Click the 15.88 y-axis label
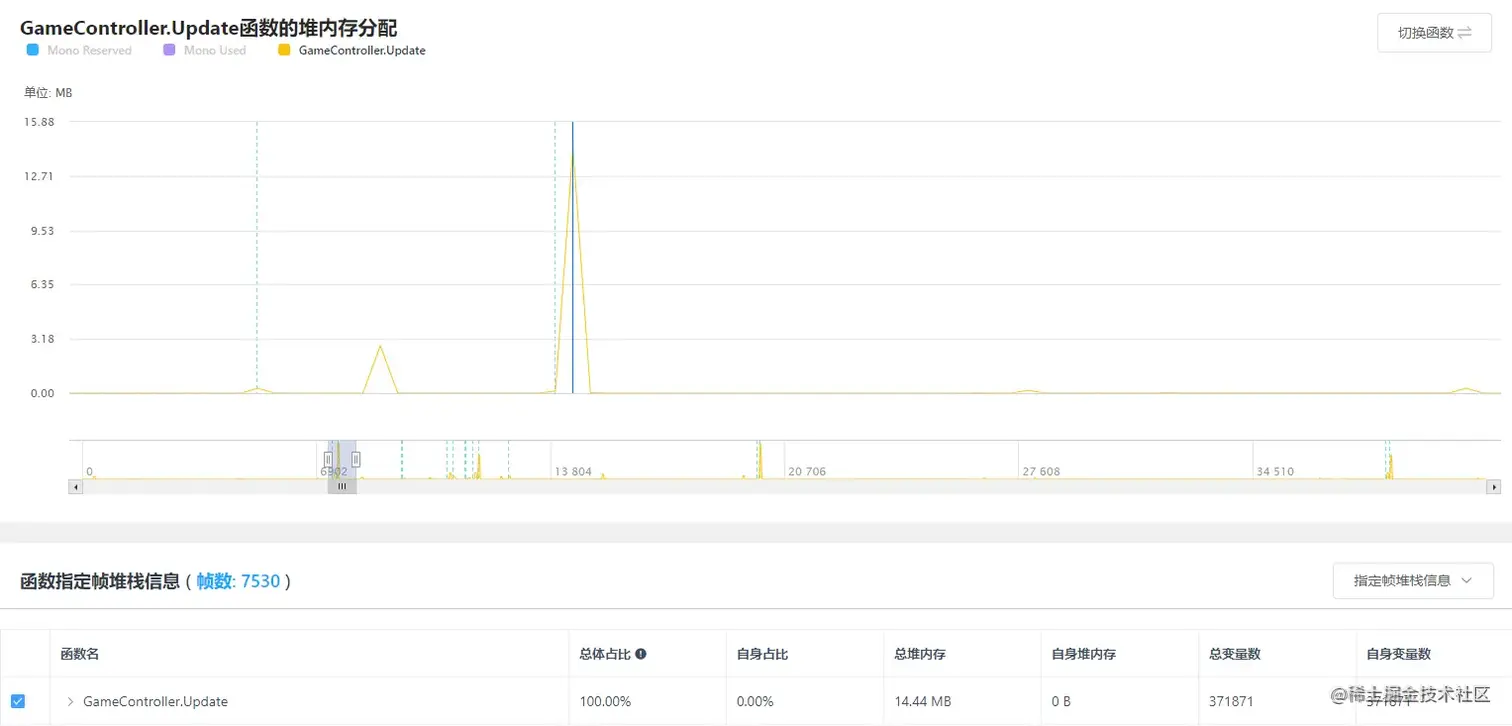Image resolution: width=1512 pixels, height=726 pixels. 41,122
